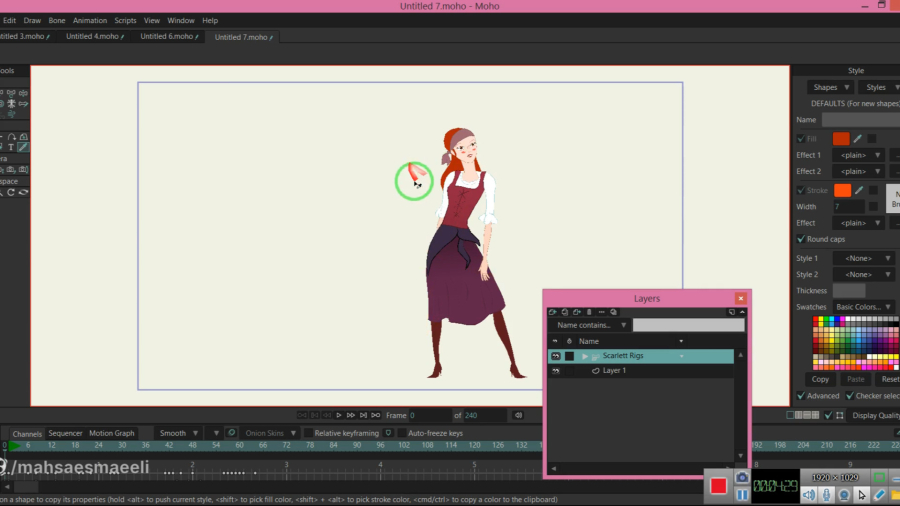Click the New Layer icon in Layers panel

553,312
